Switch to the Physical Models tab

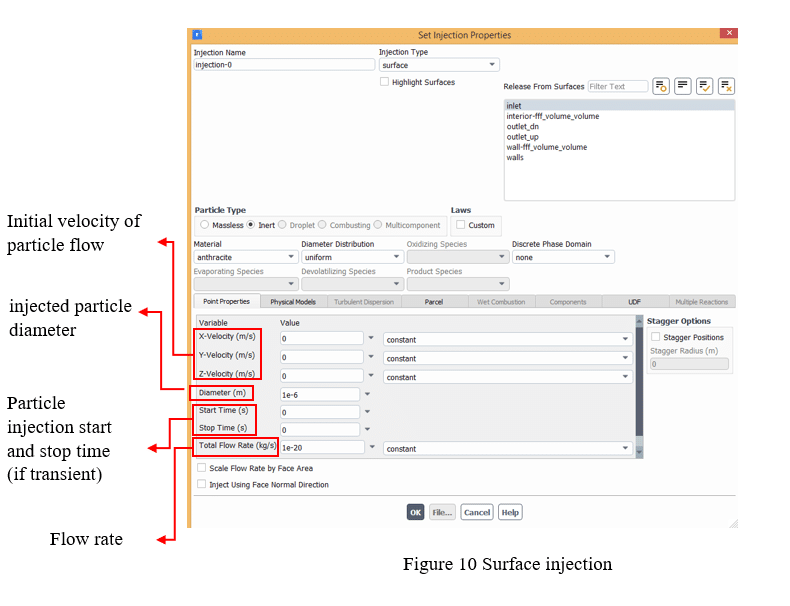[x=293, y=302]
